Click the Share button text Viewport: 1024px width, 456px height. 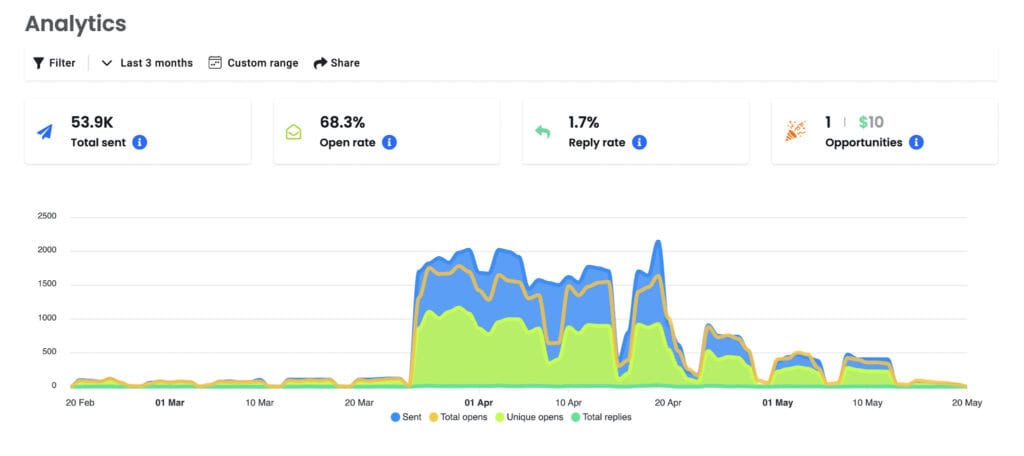(x=345, y=63)
